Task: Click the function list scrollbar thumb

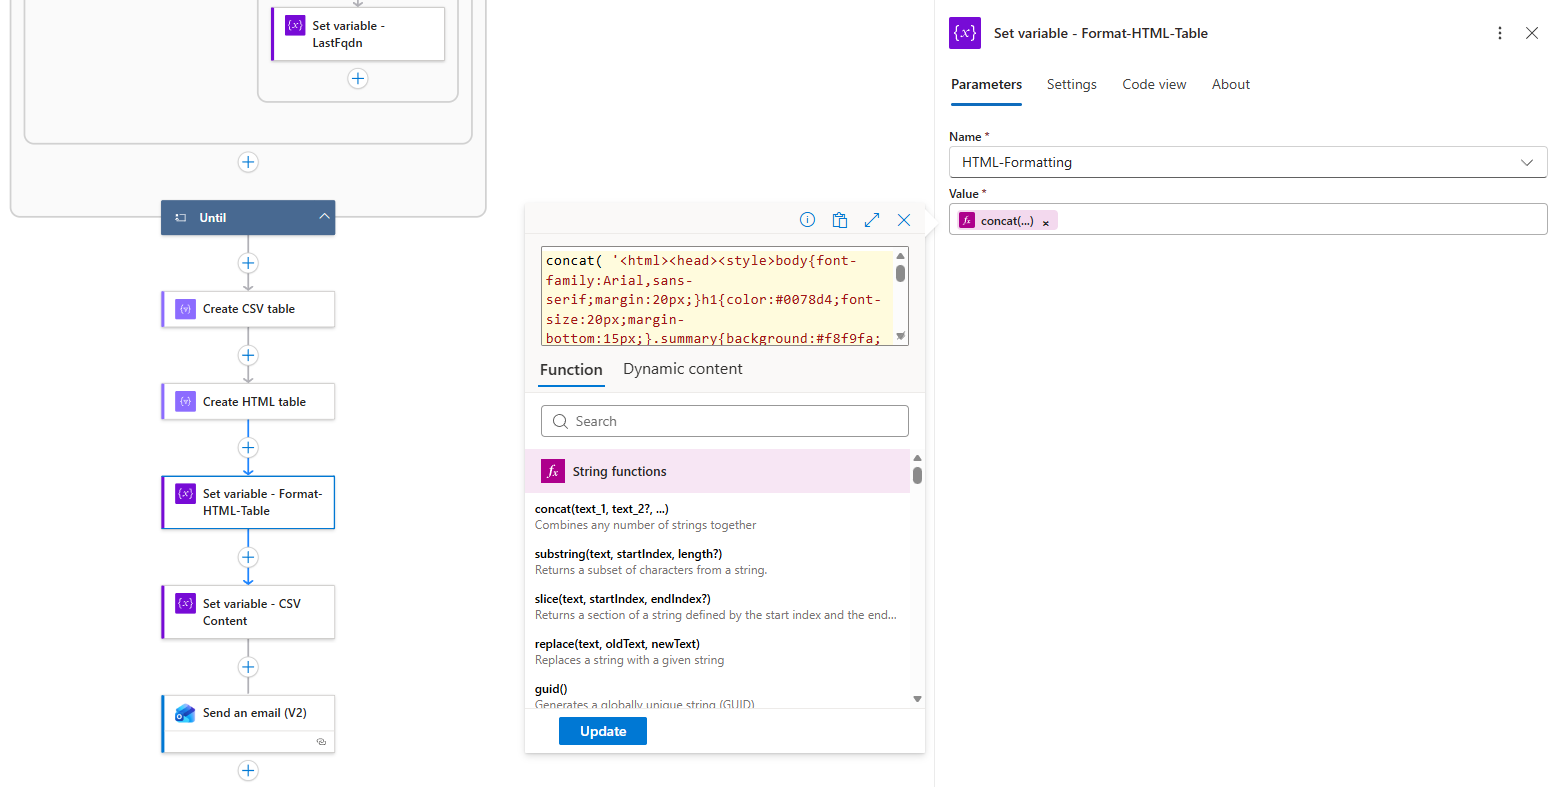Action: (917, 475)
